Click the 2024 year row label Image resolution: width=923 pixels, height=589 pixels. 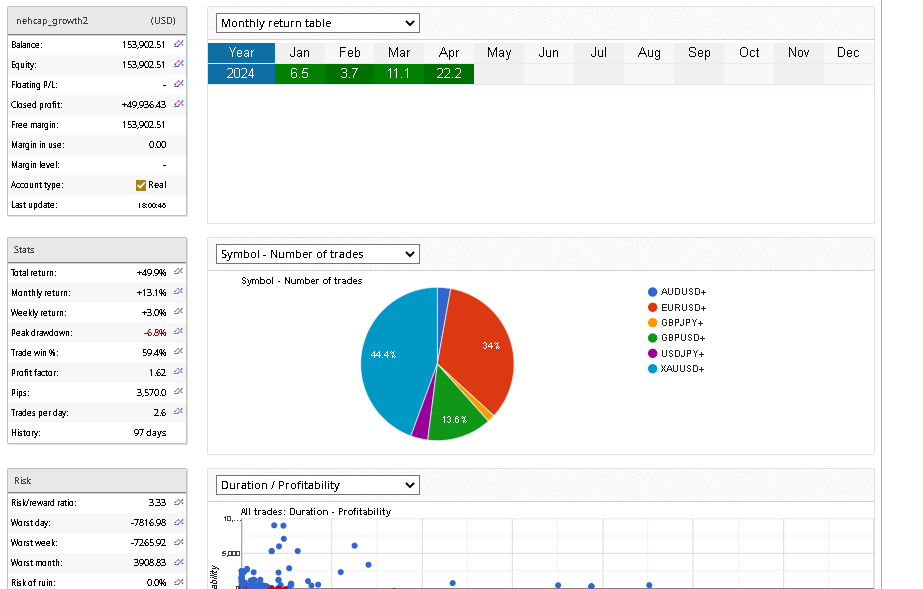(x=241, y=73)
